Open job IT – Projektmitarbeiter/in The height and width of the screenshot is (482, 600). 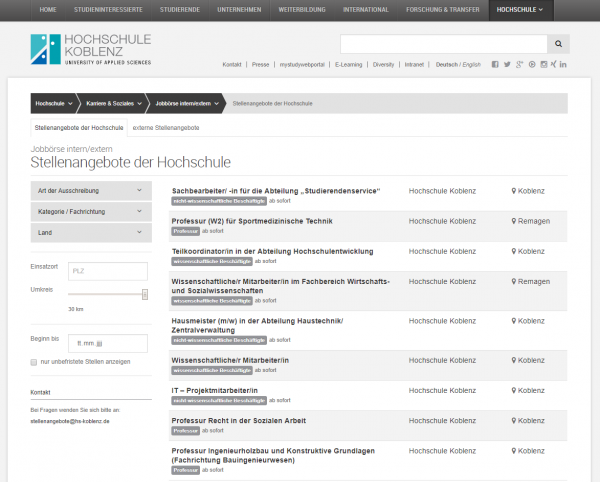(x=215, y=391)
